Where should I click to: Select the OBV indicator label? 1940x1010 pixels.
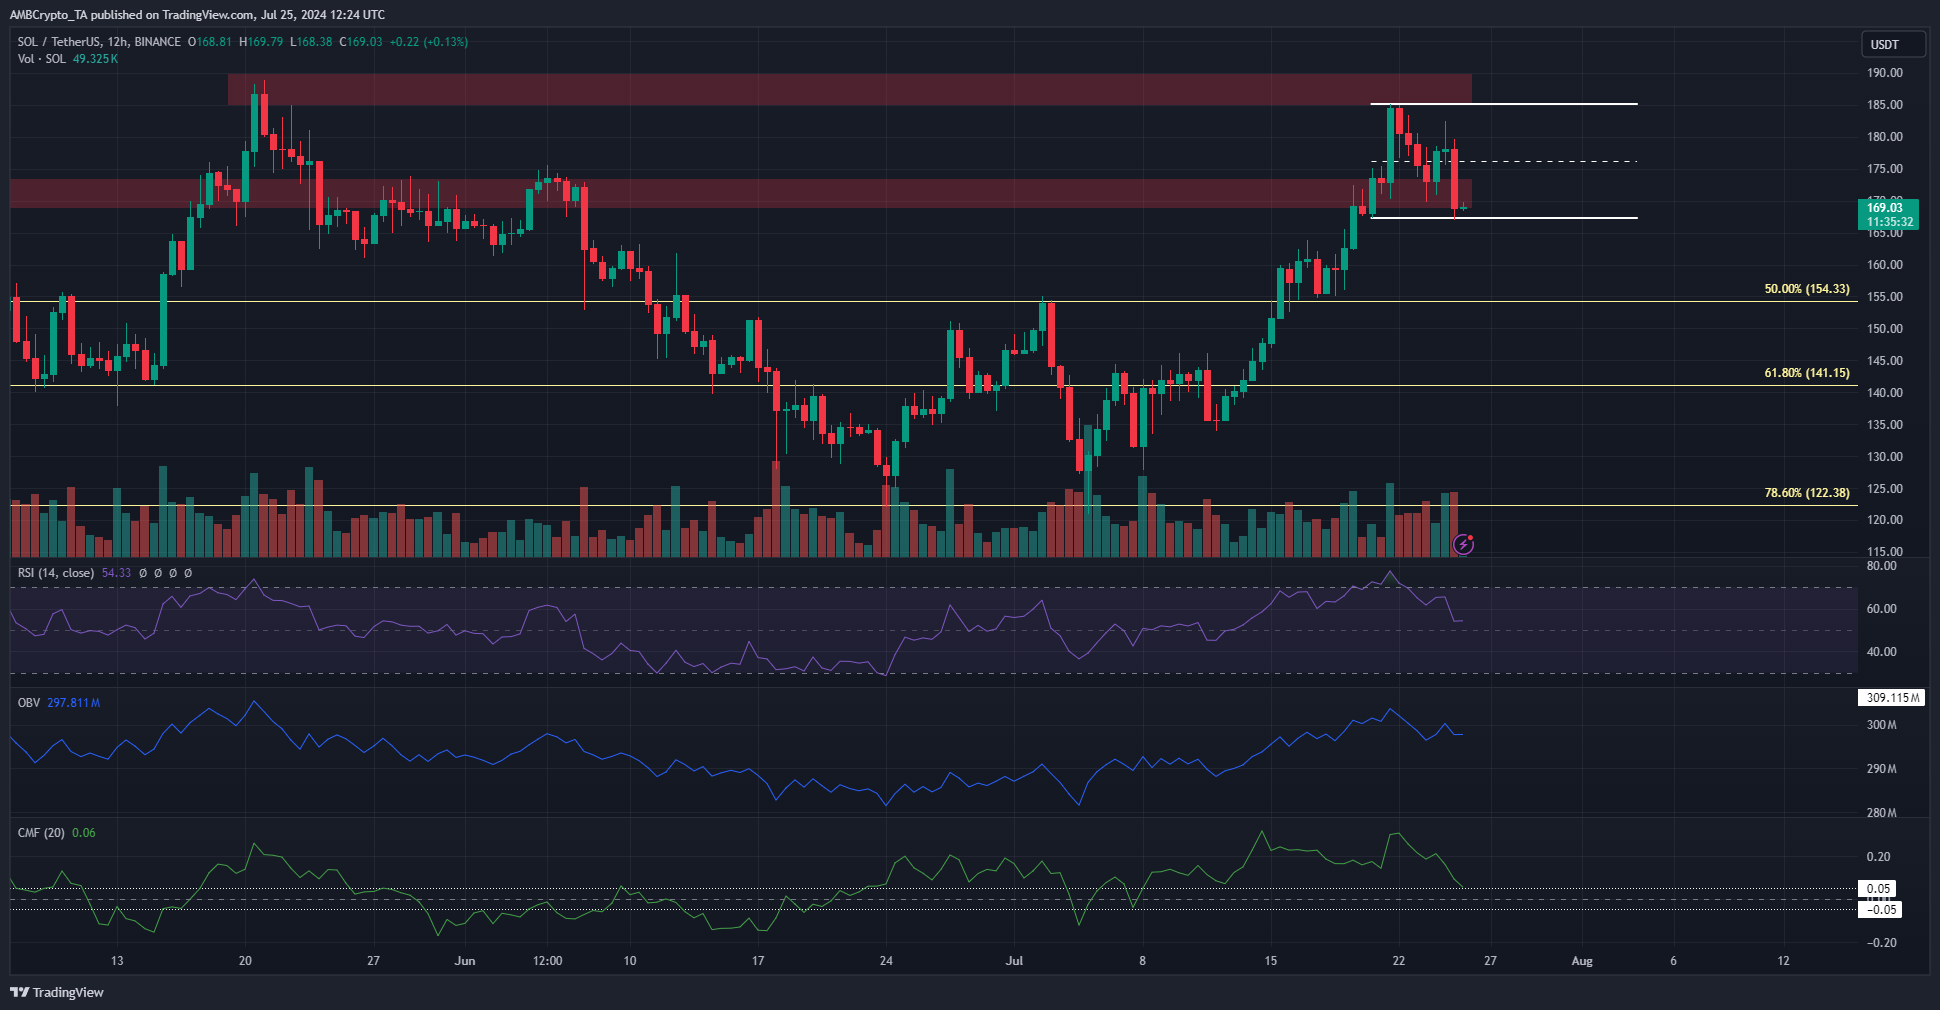29,703
